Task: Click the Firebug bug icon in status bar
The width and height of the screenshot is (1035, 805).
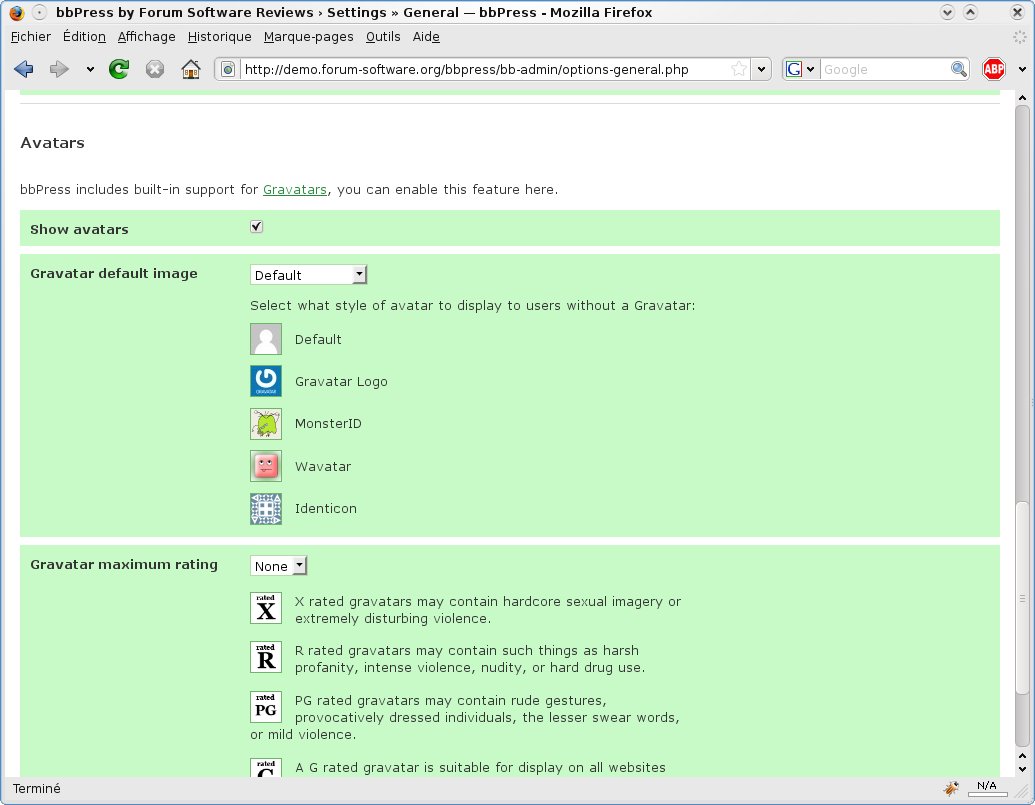Action: (951, 788)
